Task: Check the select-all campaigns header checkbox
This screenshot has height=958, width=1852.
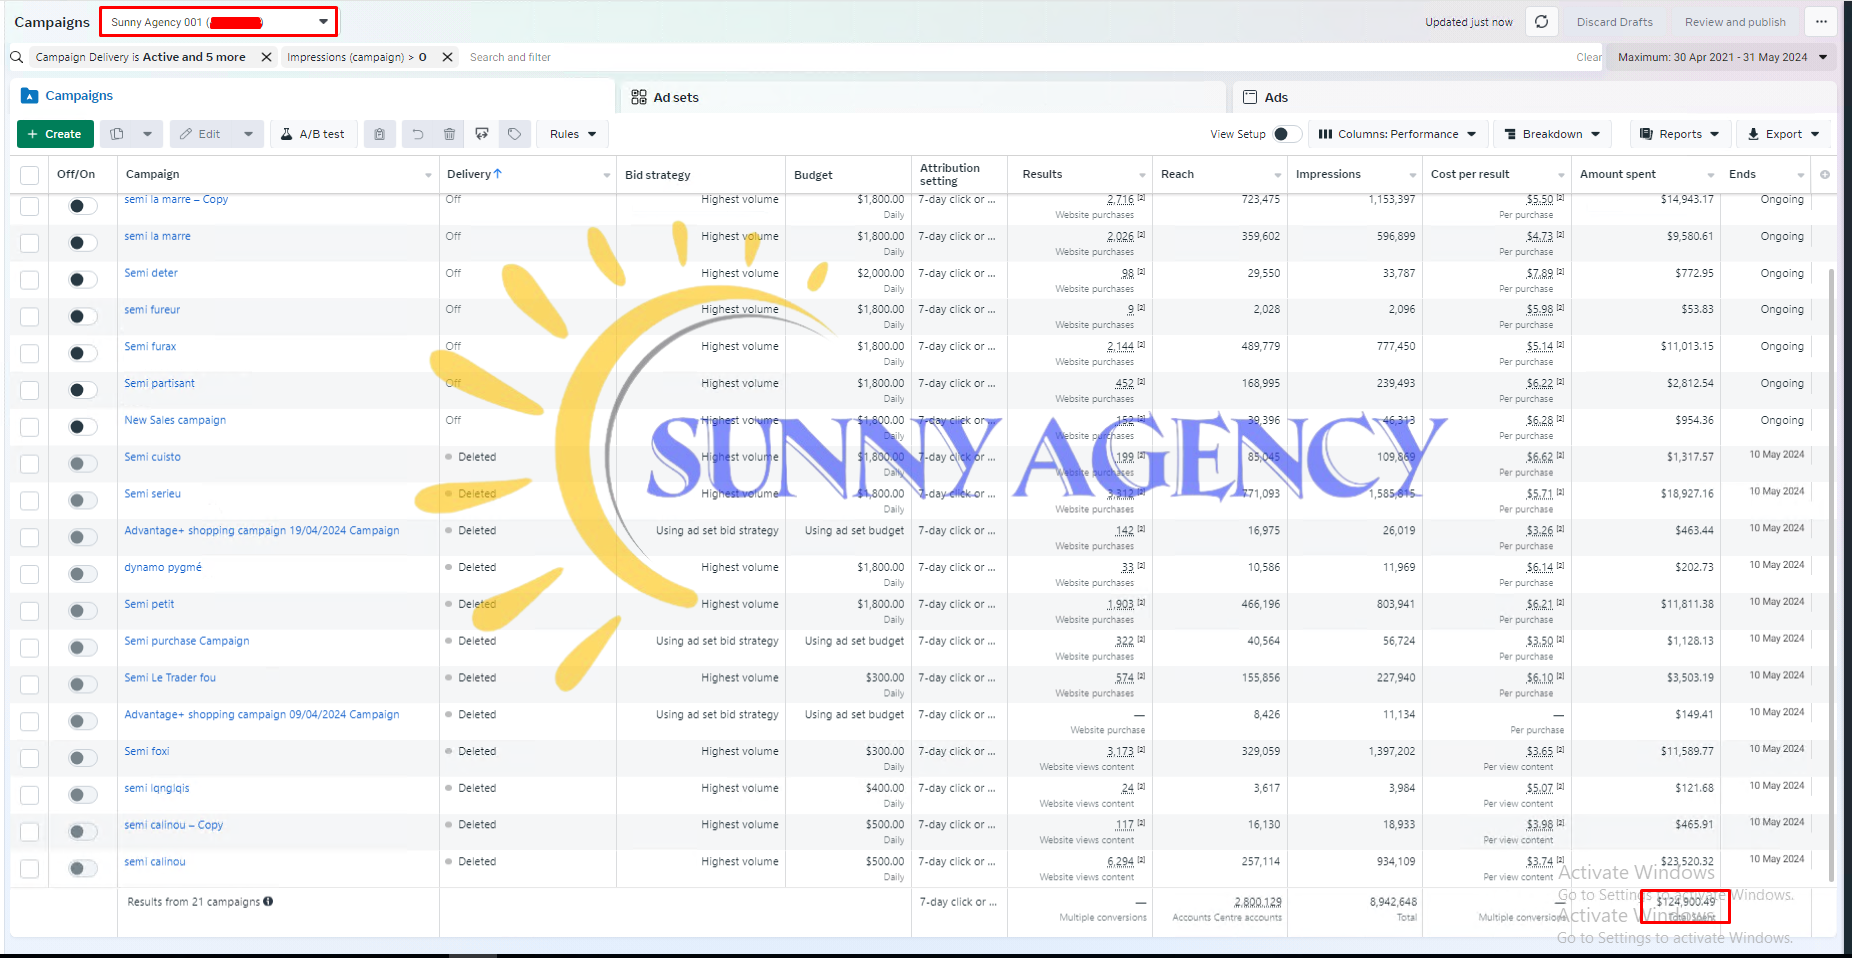Action: pyautogui.click(x=30, y=175)
